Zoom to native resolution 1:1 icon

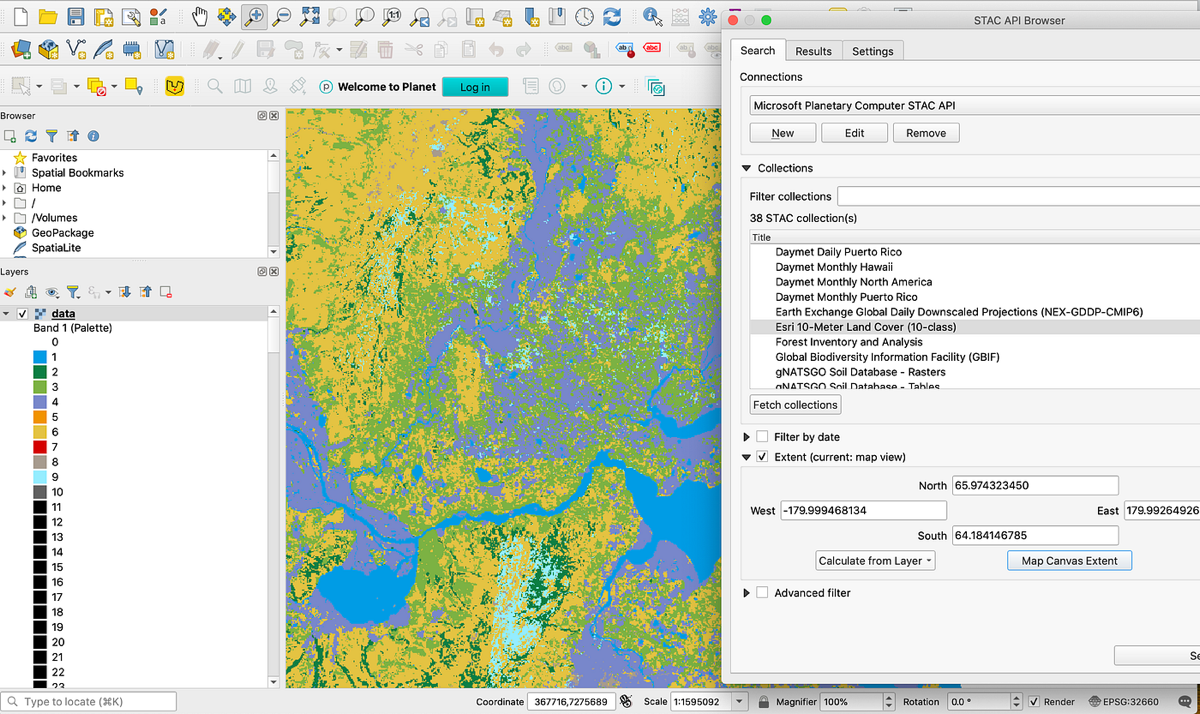click(x=392, y=17)
